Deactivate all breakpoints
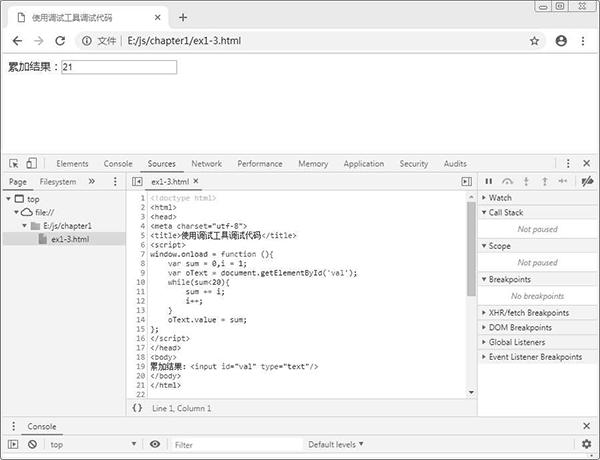600x460 pixels. coord(587,181)
